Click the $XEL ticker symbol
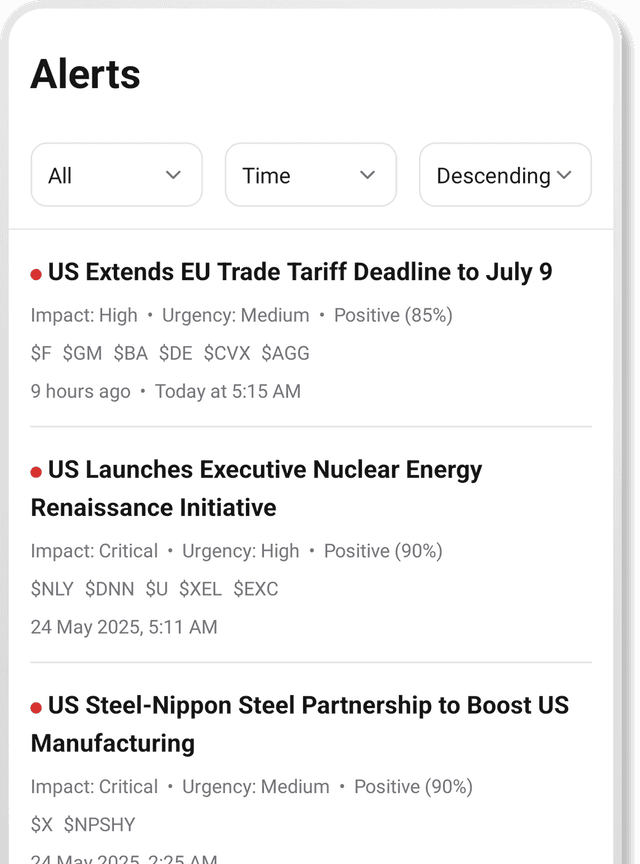 pyautogui.click(x=200, y=589)
